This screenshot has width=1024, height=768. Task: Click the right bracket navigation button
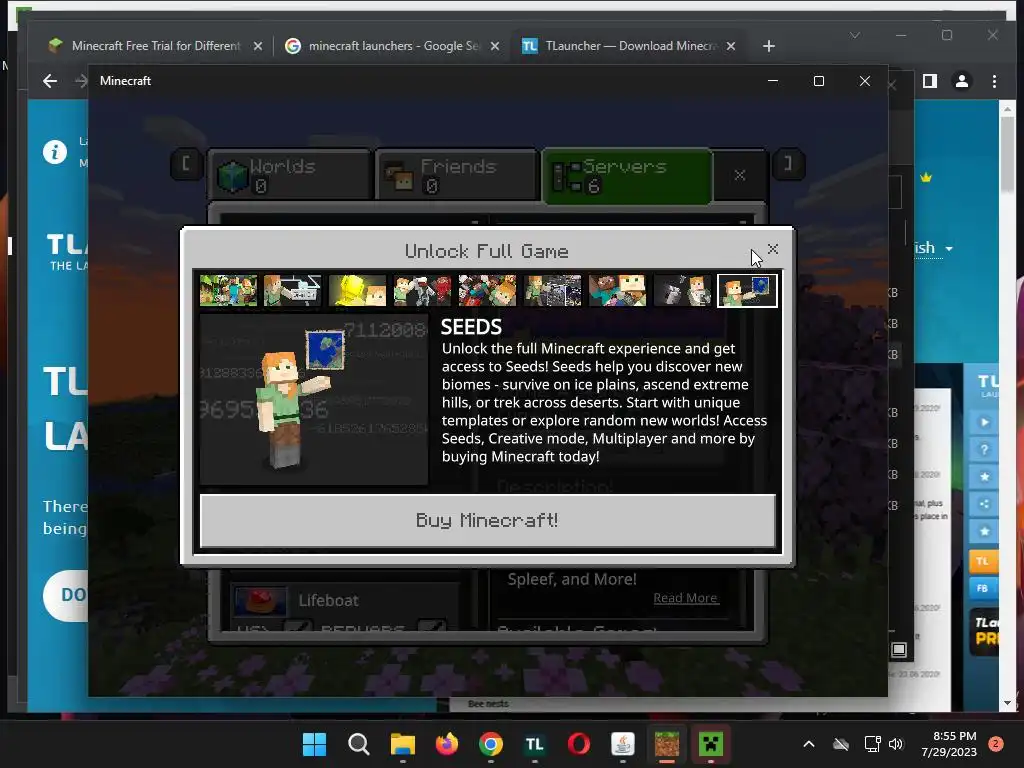788,164
